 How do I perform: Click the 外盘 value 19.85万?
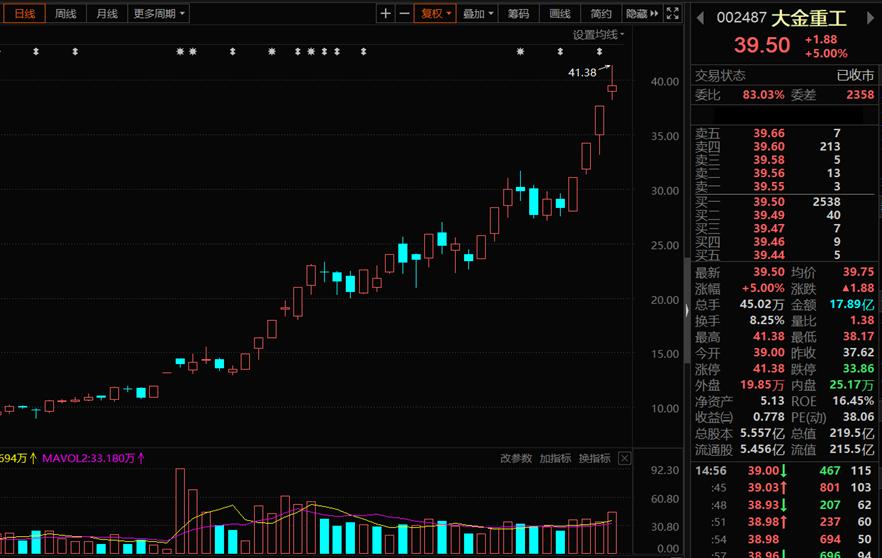pos(762,385)
